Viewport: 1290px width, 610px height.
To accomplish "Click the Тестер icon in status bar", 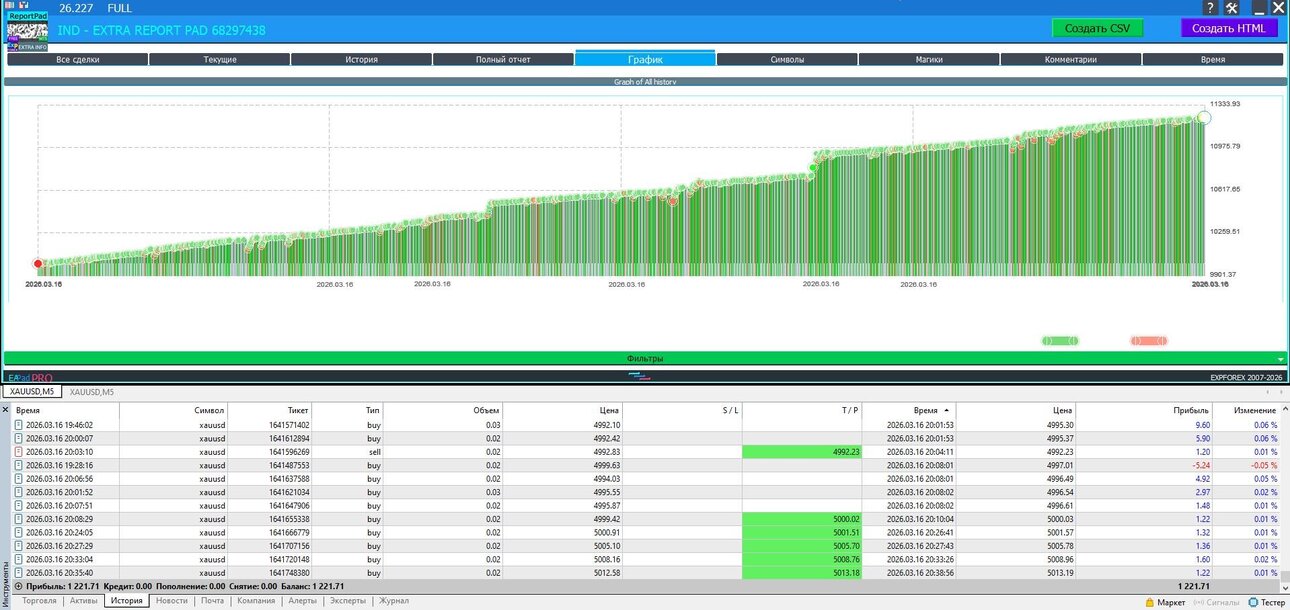I will [x=1251, y=602].
